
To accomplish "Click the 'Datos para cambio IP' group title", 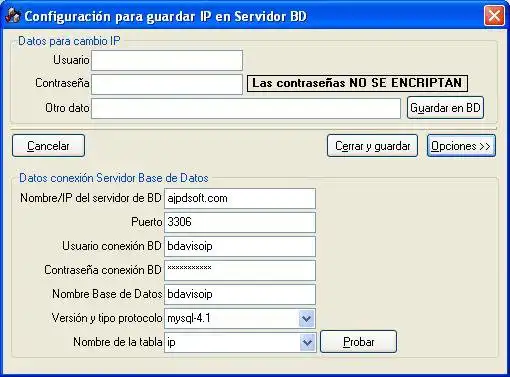I will [69, 41].
